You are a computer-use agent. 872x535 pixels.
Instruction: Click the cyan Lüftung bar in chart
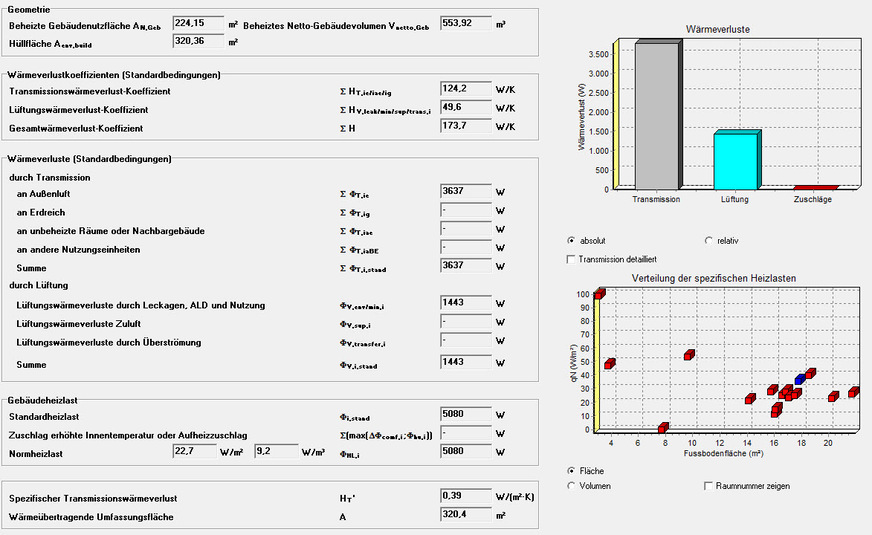tap(736, 160)
